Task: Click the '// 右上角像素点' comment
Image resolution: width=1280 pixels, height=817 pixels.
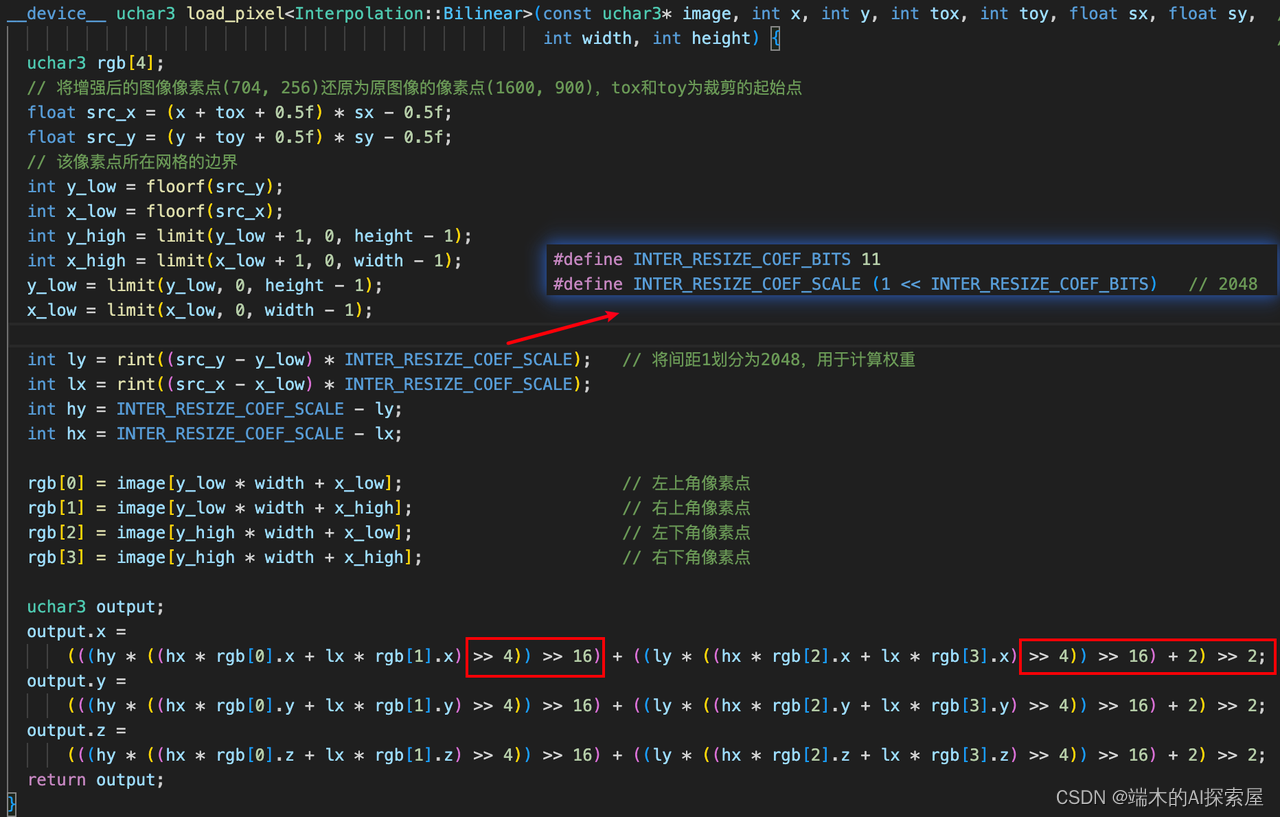Action: (x=686, y=508)
